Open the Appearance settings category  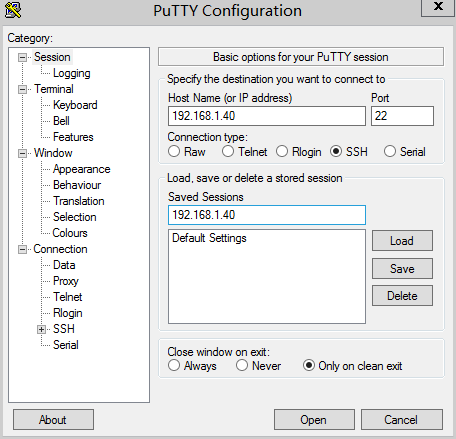82,169
